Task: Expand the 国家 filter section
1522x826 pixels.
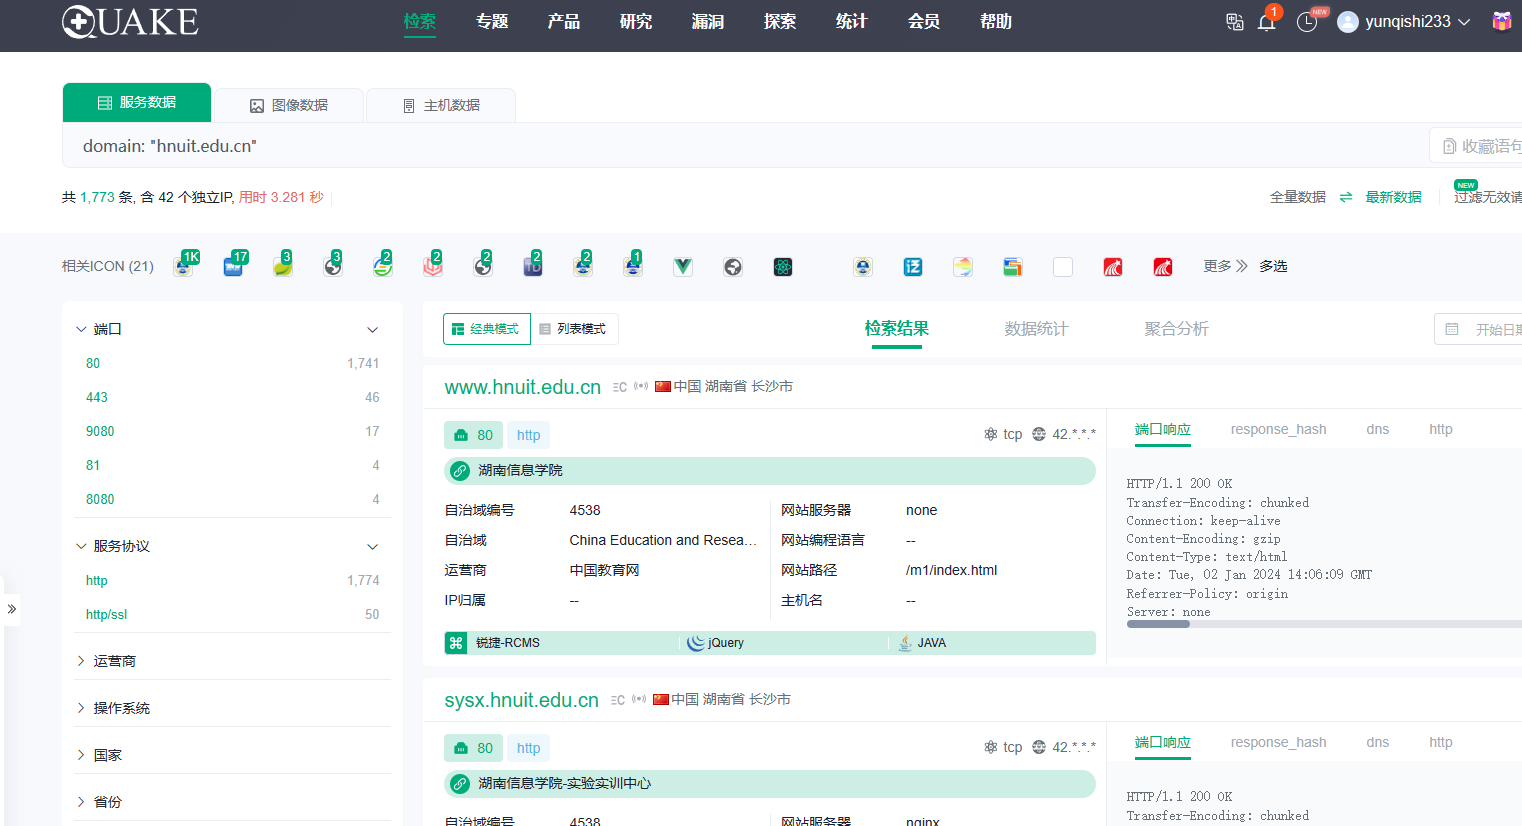Action: pyautogui.click(x=81, y=755)
